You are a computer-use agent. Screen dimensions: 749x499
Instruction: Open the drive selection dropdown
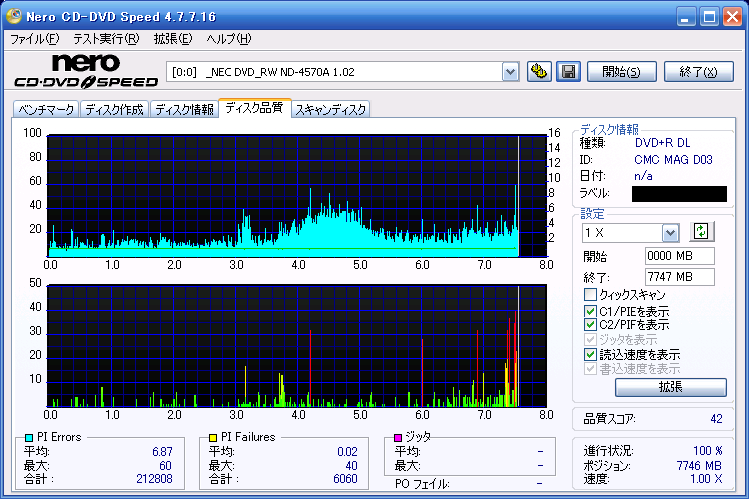point(511,72)
